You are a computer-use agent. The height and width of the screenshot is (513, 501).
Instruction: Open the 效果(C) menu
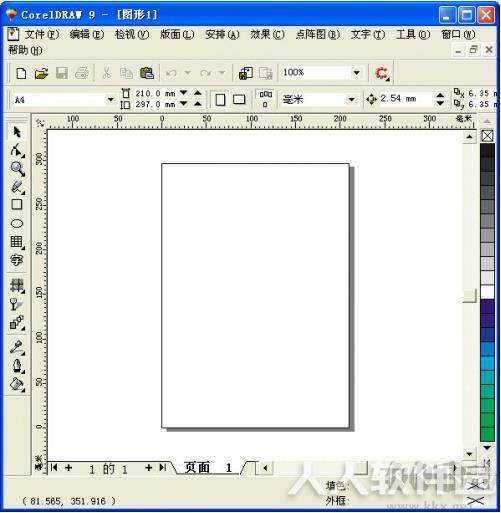[x=267, y=34]
